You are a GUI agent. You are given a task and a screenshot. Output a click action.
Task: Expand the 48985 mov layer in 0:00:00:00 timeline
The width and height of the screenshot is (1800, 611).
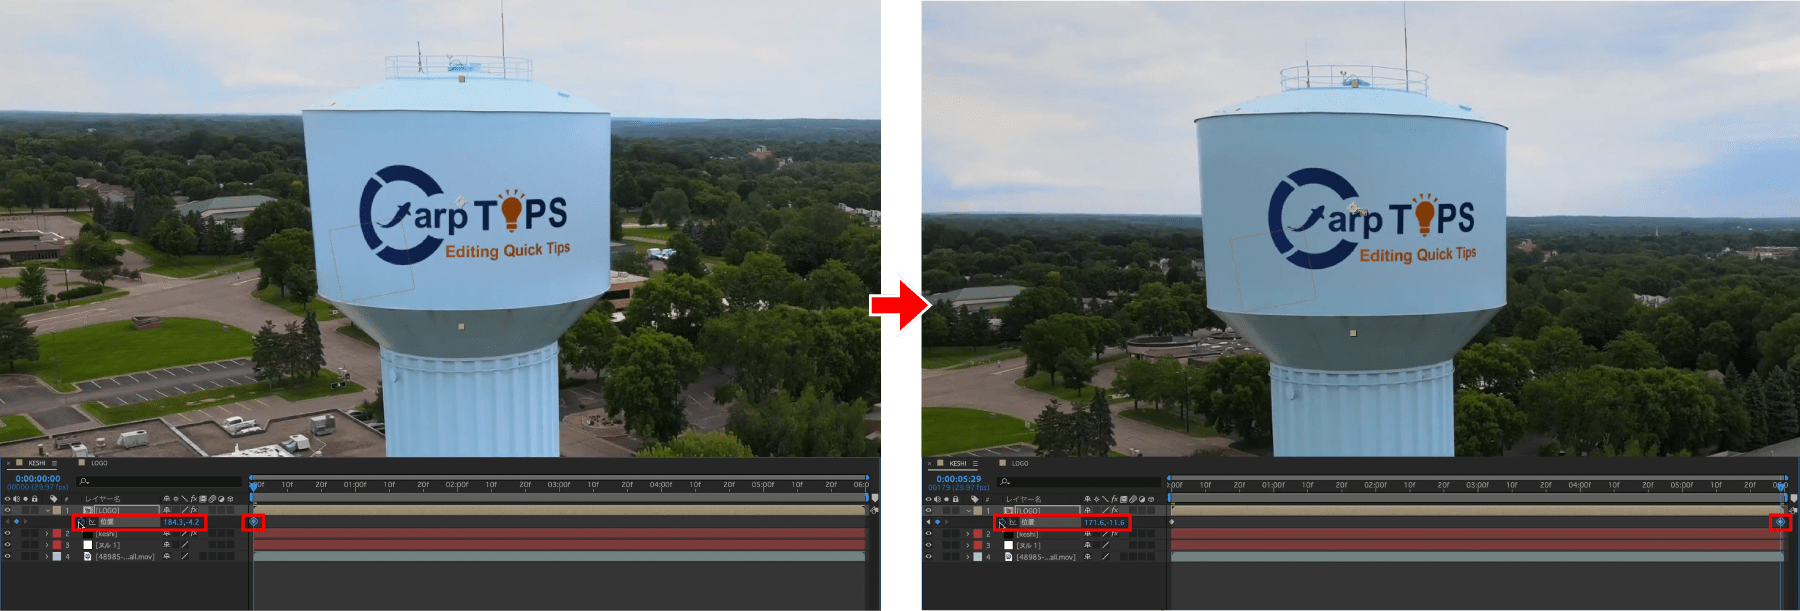[x=47, y=557]
